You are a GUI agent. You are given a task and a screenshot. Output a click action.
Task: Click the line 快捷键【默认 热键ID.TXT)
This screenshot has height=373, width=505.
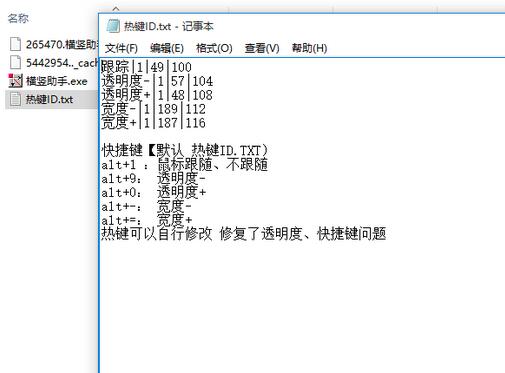coord(185,151)
